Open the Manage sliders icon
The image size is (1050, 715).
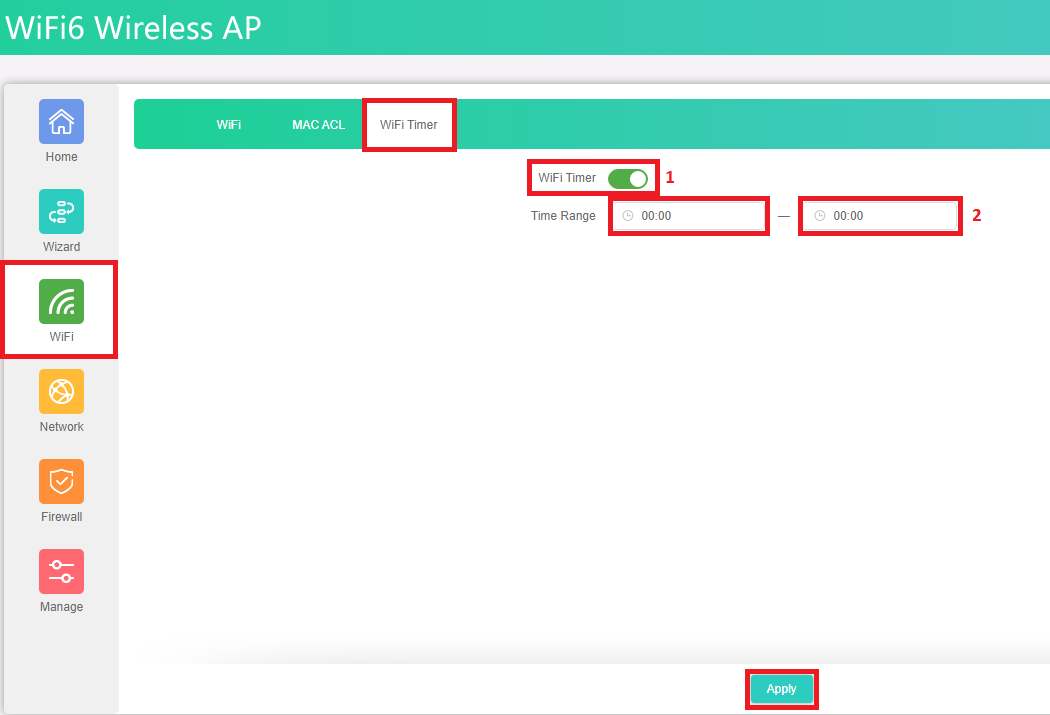click(x=61, y=572)
